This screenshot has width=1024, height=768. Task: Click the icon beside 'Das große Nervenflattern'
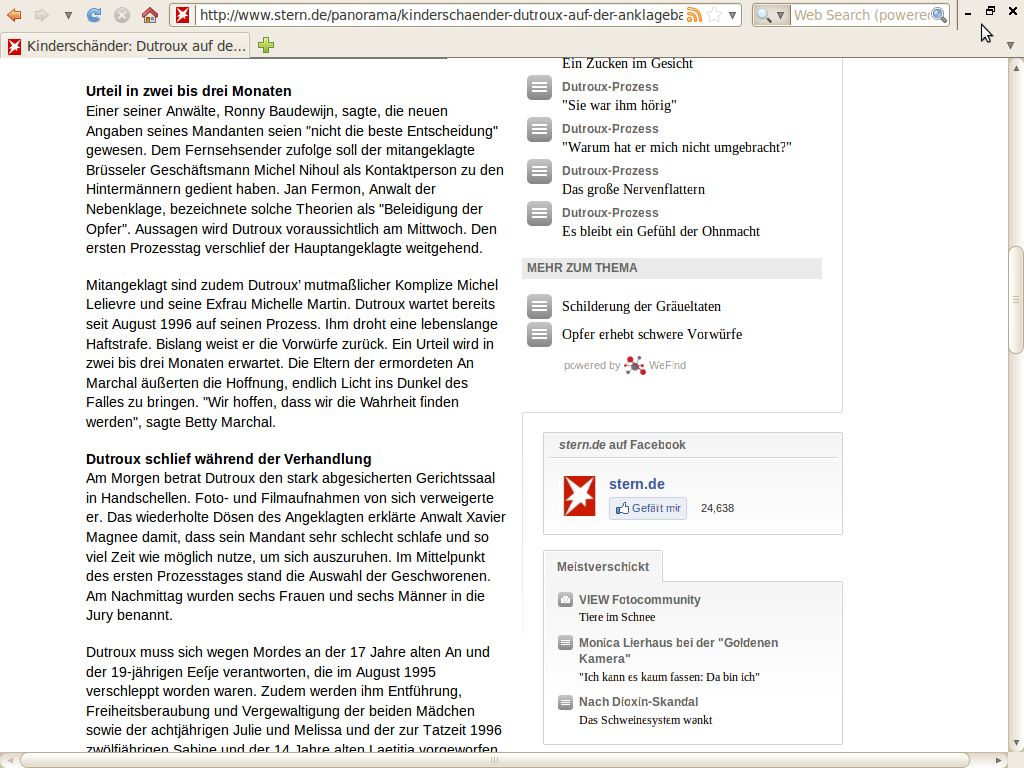pos(539,171)
